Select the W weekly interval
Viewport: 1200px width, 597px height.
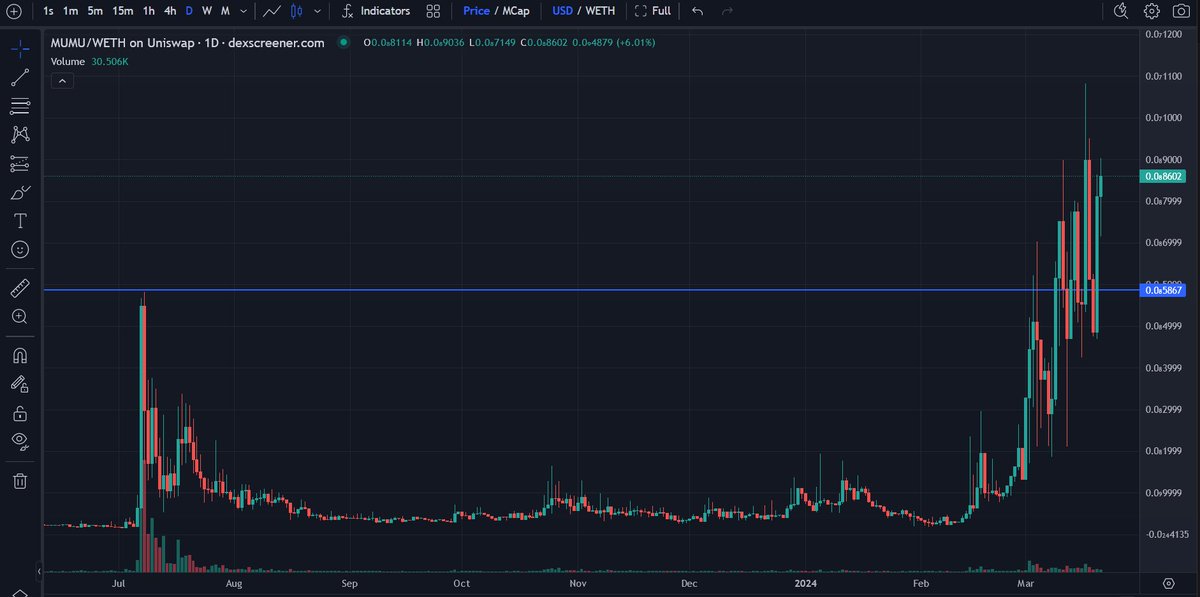point(207,11)
